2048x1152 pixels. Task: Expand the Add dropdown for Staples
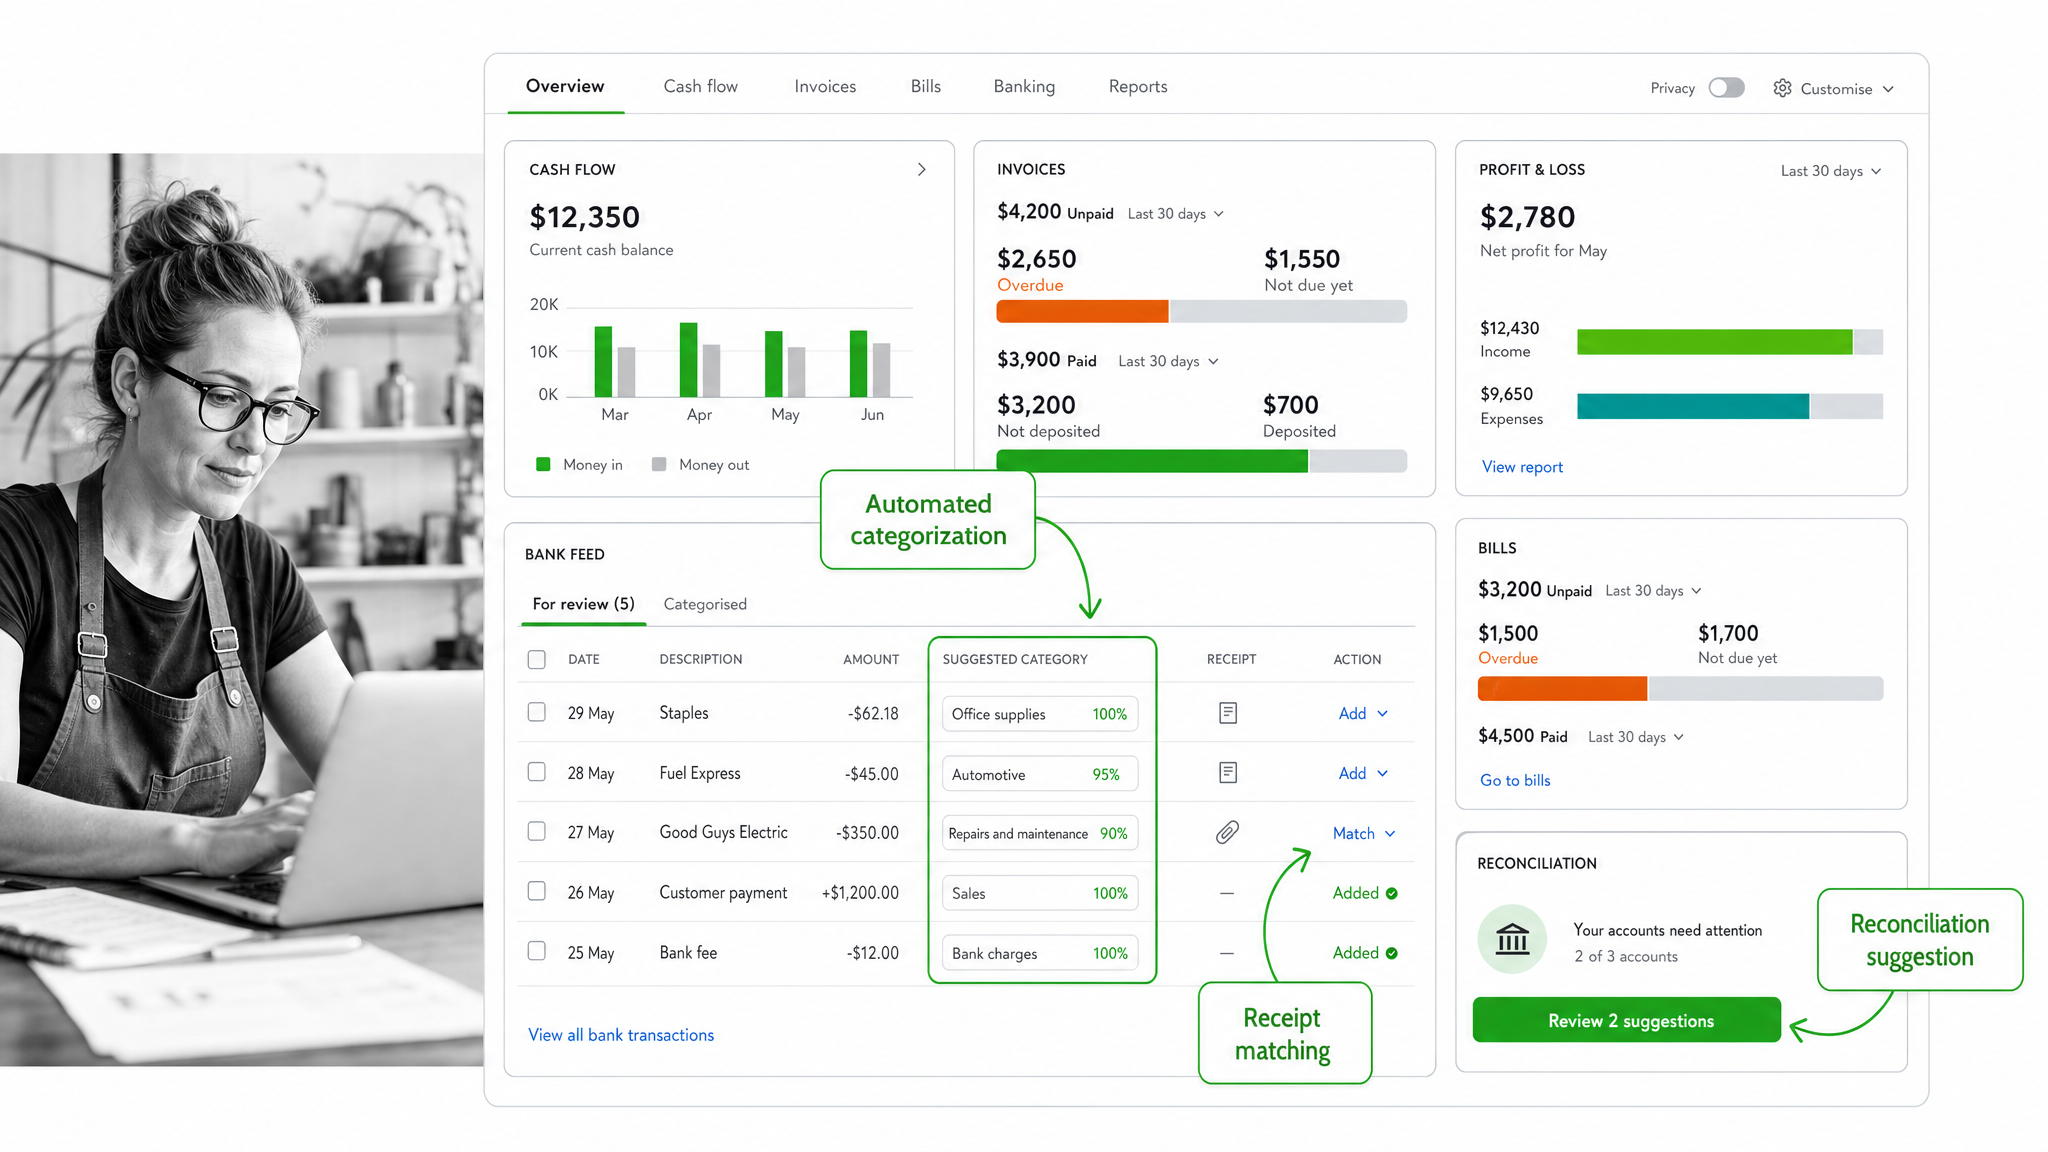pyautogui.click(x=1383, y=714)
